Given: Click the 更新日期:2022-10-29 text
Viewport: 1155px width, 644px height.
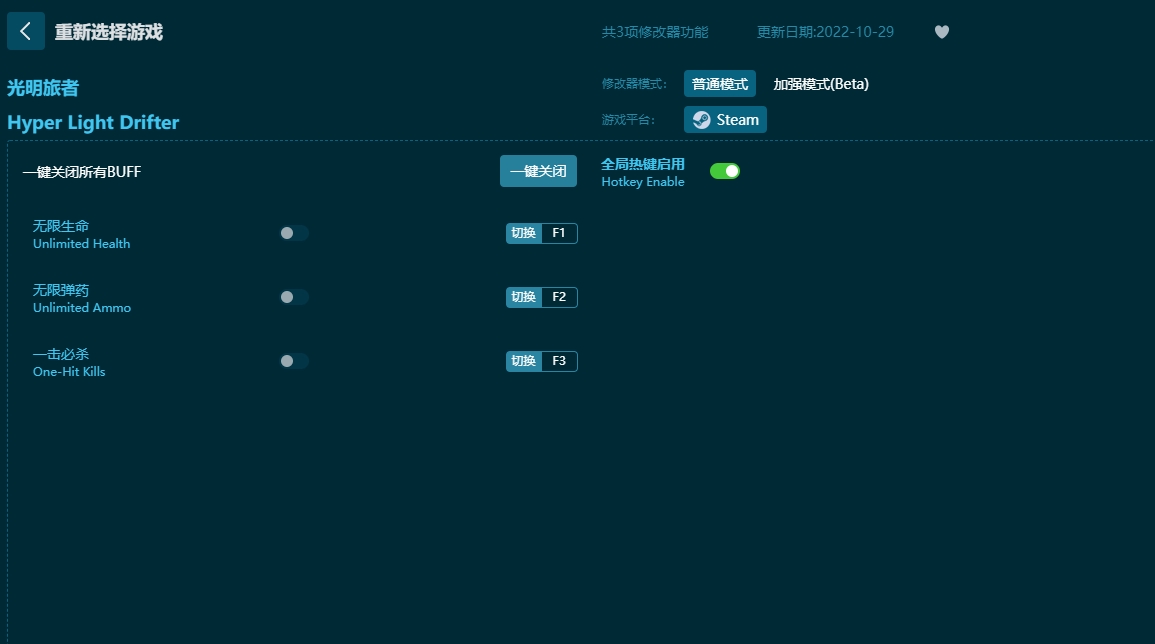Looking at the screenshot, I should [825, 32].
